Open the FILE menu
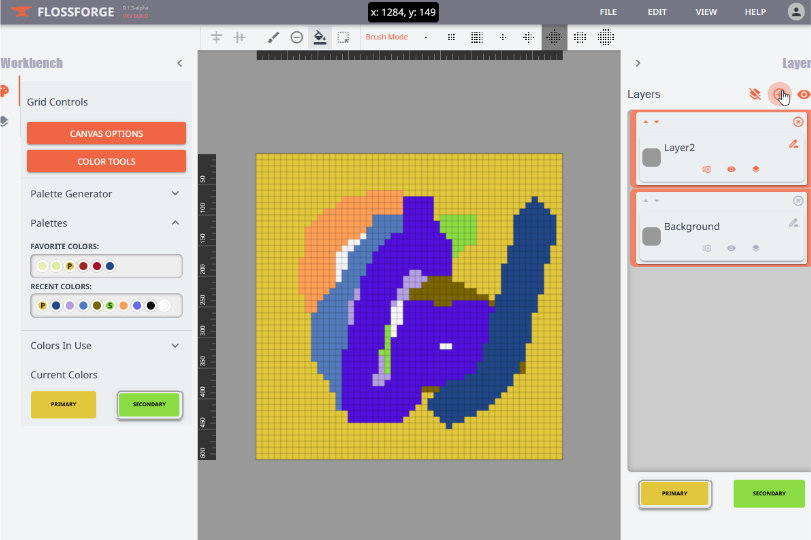This screenshot has width=811, height=540. pyautogui.click(x=608, y=12)
